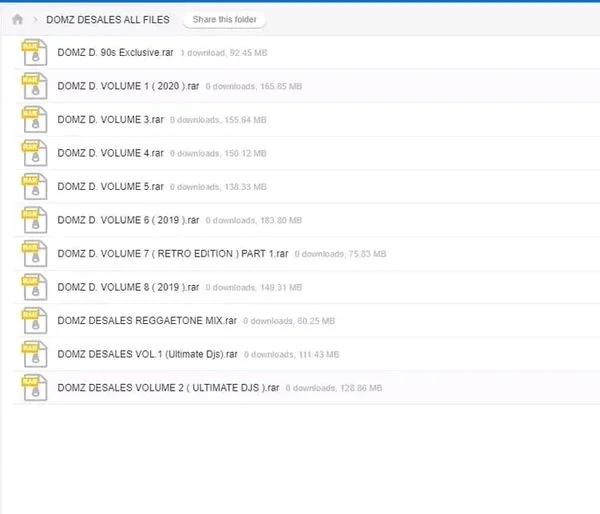The width and height of the screenshot is (600, 514).
Task: Click RAR icon for VOLUME 6 ( 2019 )
Action: (34, 220)
